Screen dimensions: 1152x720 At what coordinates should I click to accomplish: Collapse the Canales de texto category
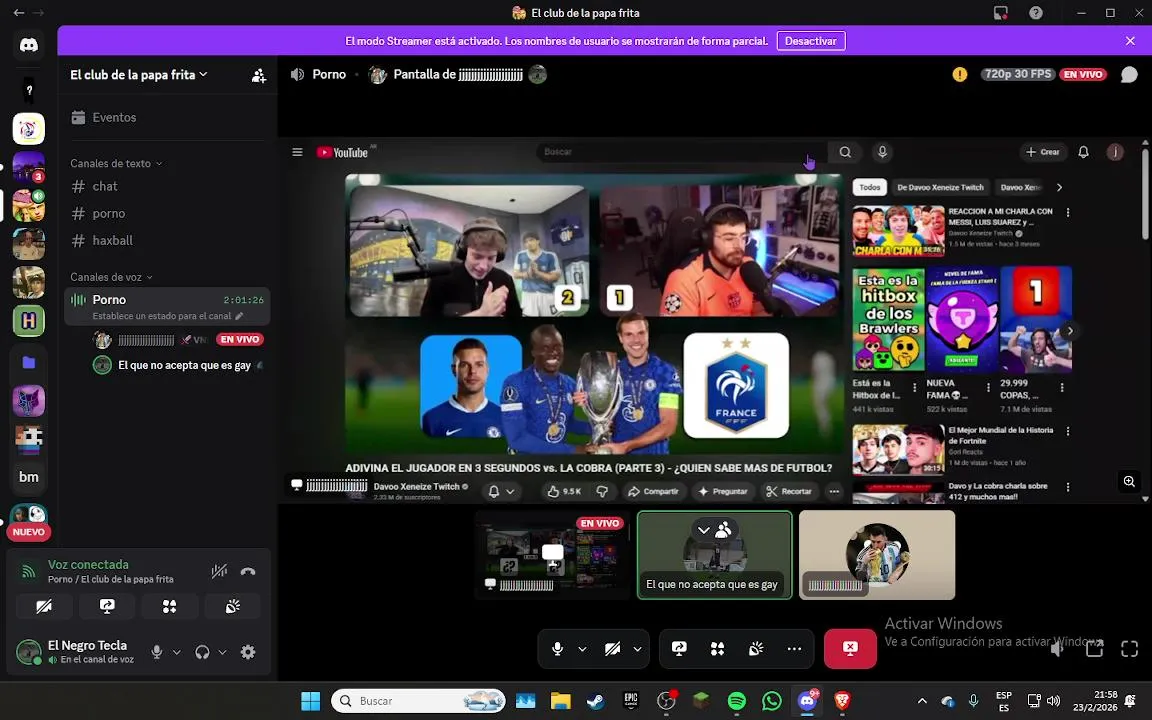pyautogui.click(x=115, y=163)
